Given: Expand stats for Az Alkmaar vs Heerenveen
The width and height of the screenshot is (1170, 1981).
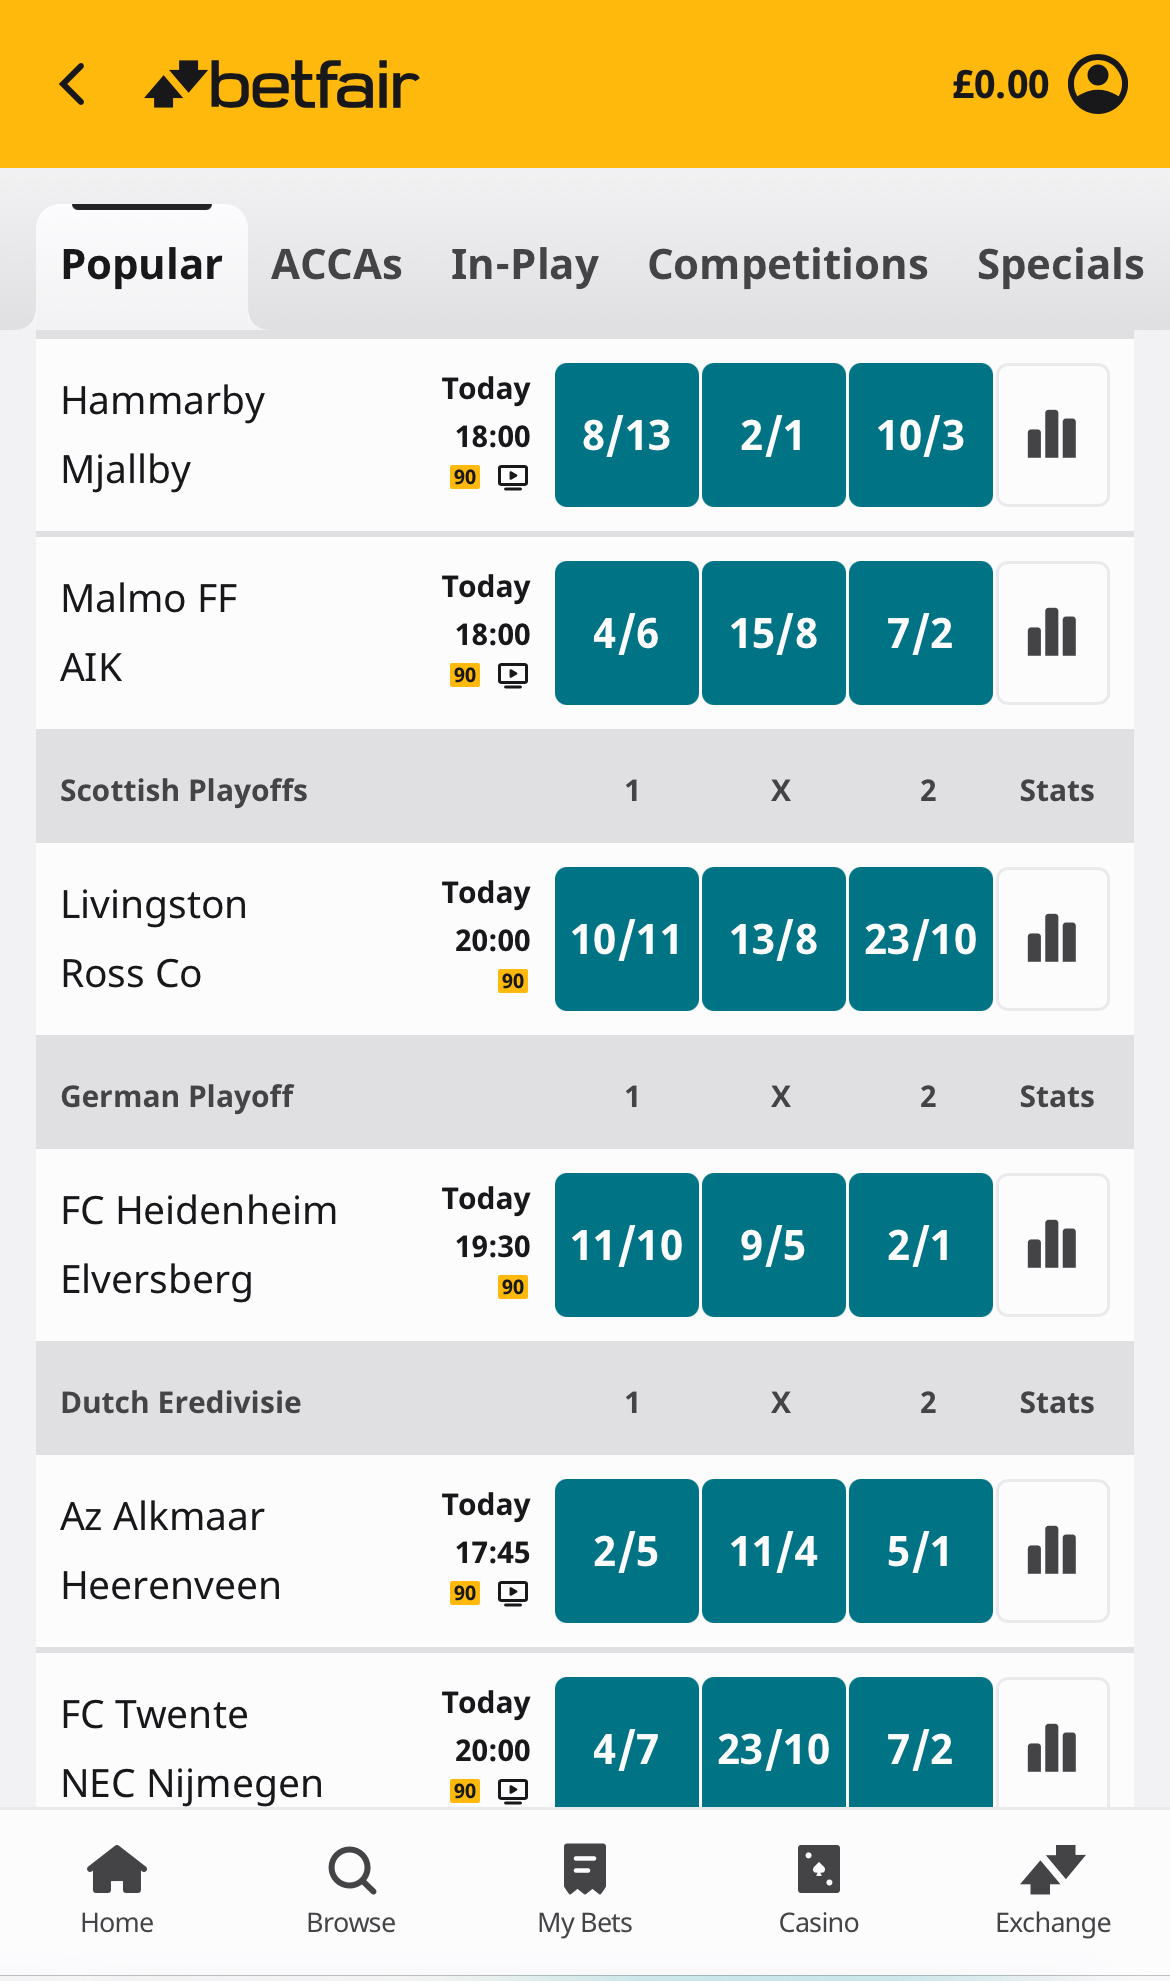Looking at the screenshot, I should point(1052,1551).
